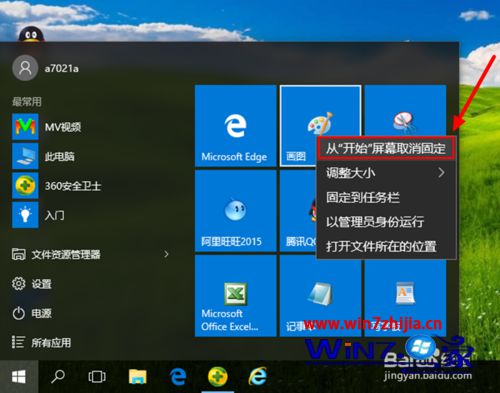Open File Explorer on taskbar
The height and width of the screenshot is (393, 500).
coord(138,377)
